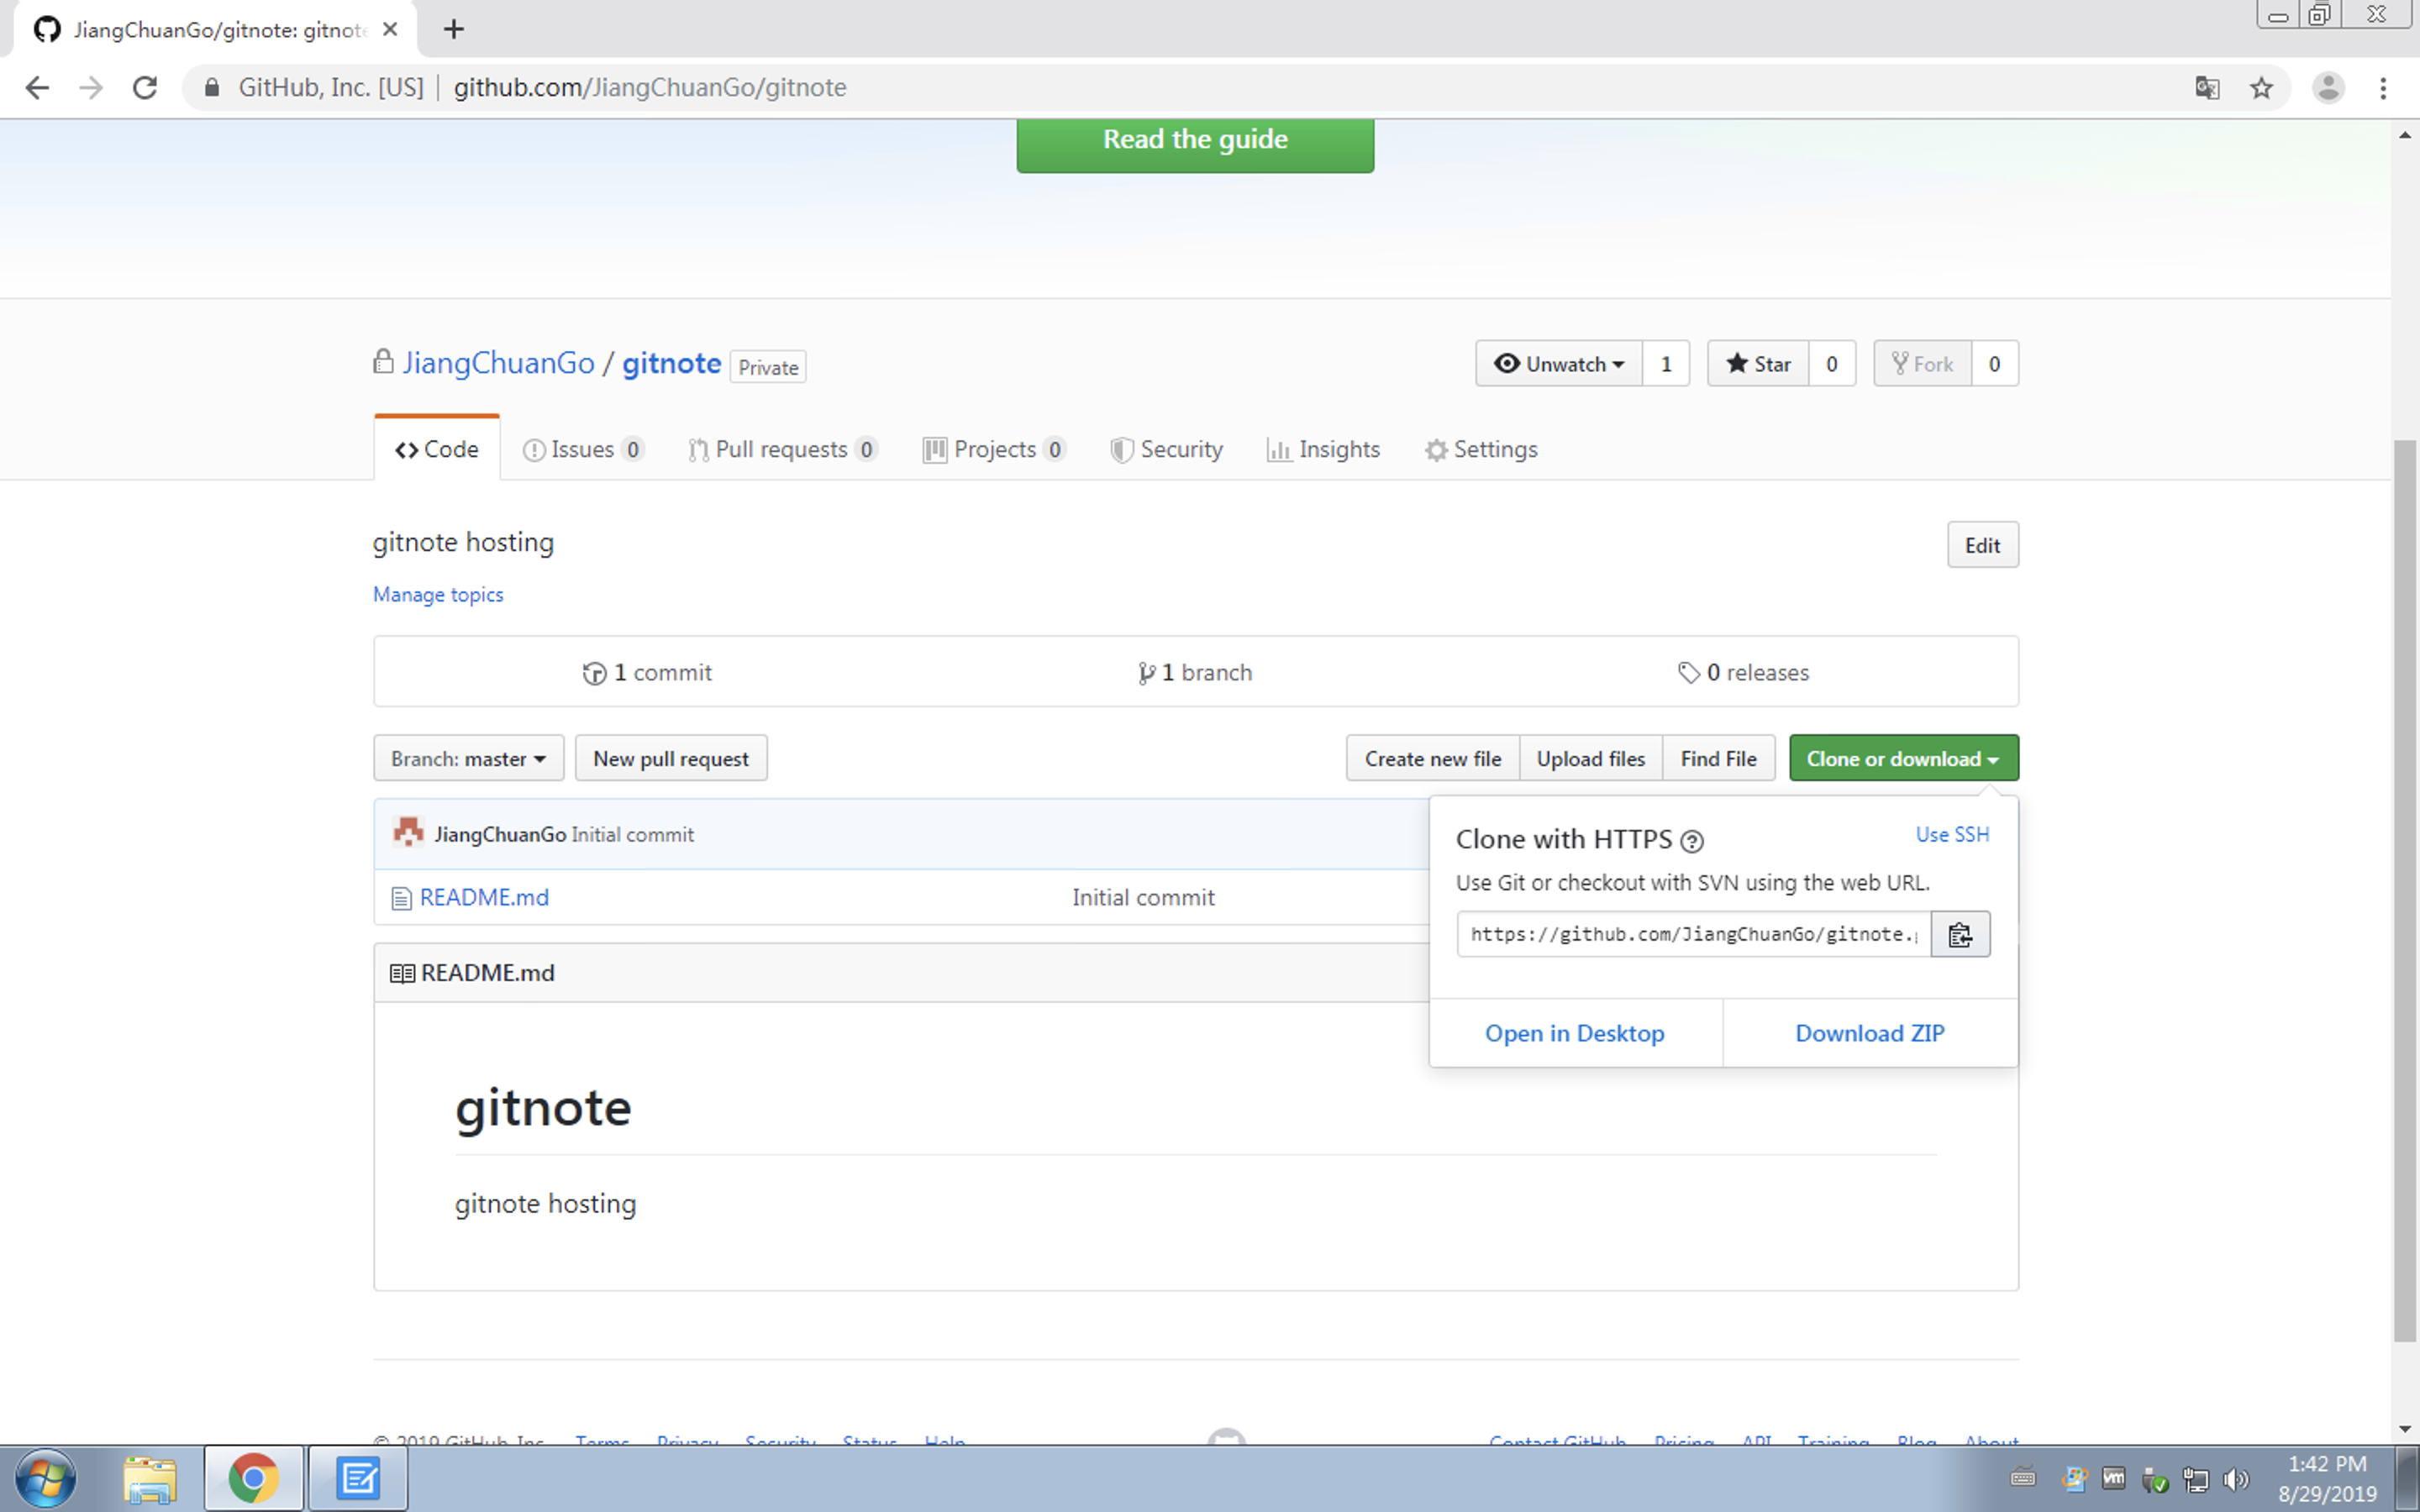Switch clone method to Use SSH
This screenshot has width=2420, height=1512.
click(1951, 834)
